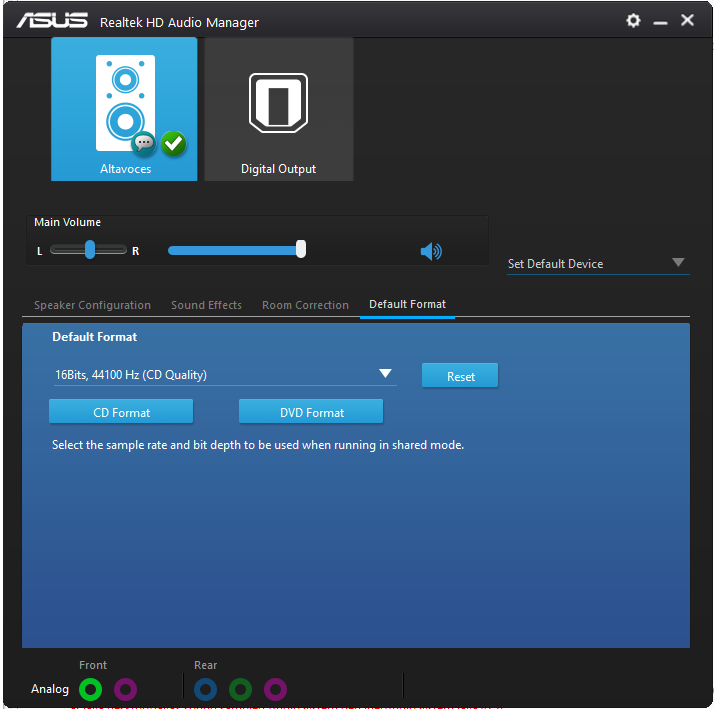Switch to Room Correction tab
The image size is (714, 709).
pos(305,305)
